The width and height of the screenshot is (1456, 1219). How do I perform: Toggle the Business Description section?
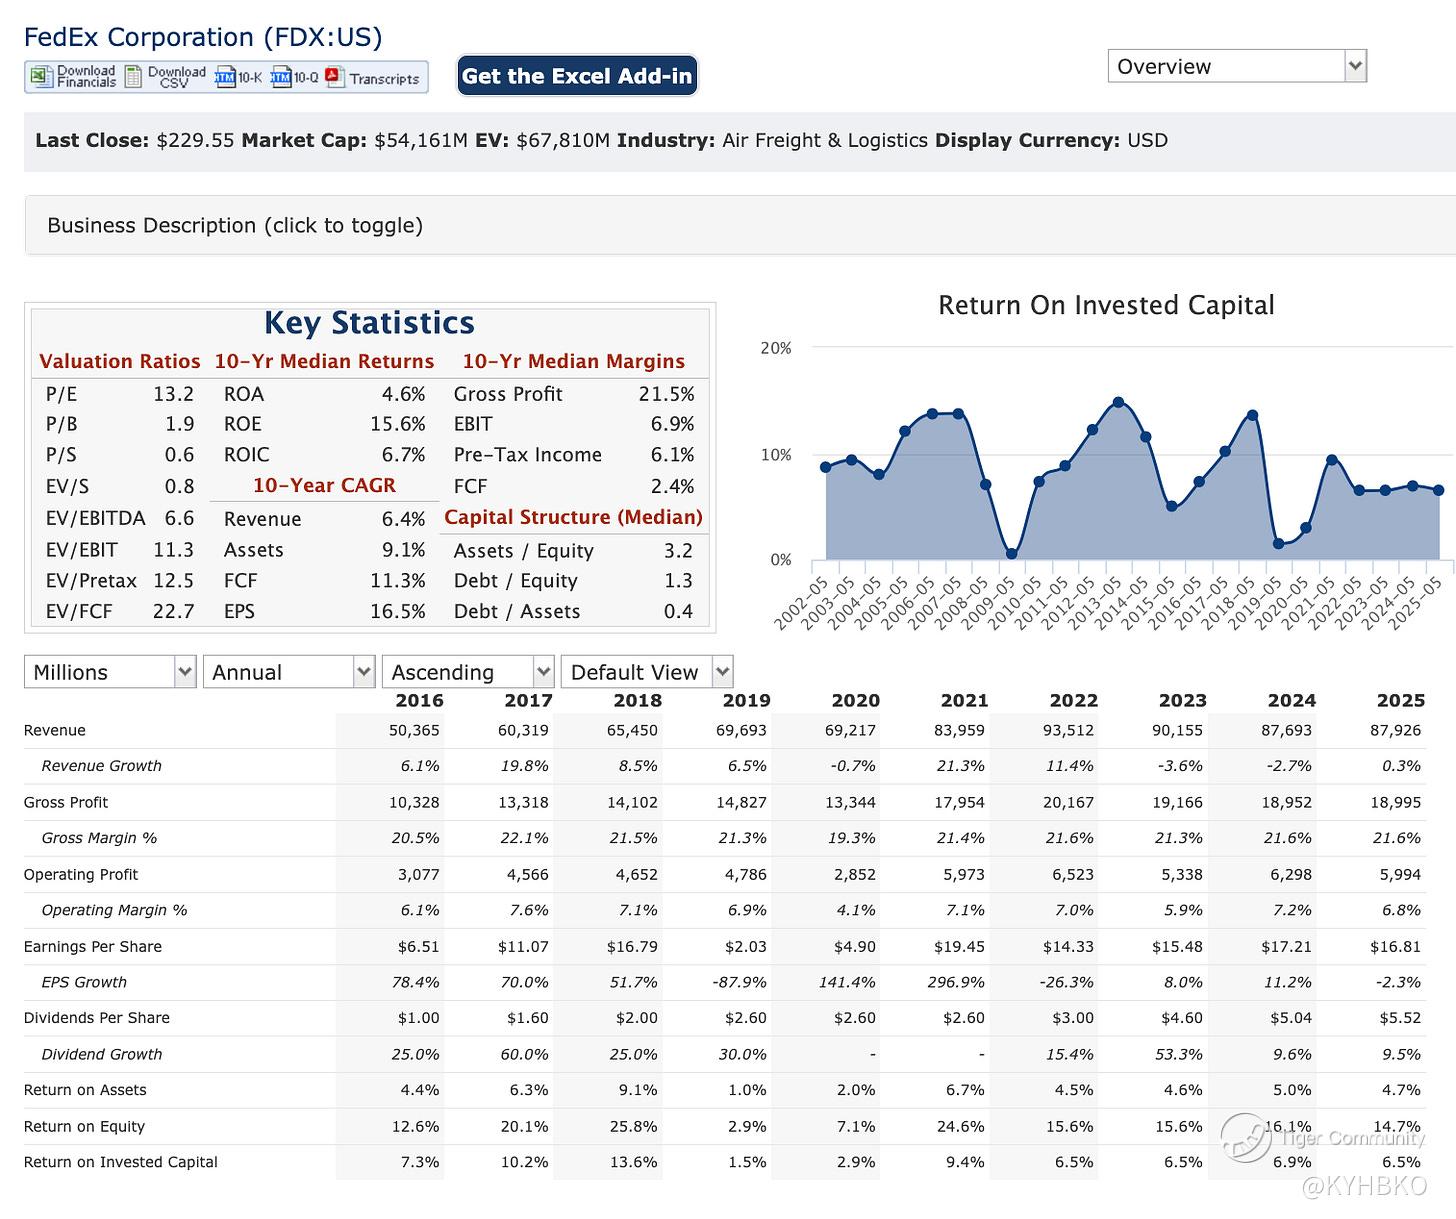pos(235,225)
